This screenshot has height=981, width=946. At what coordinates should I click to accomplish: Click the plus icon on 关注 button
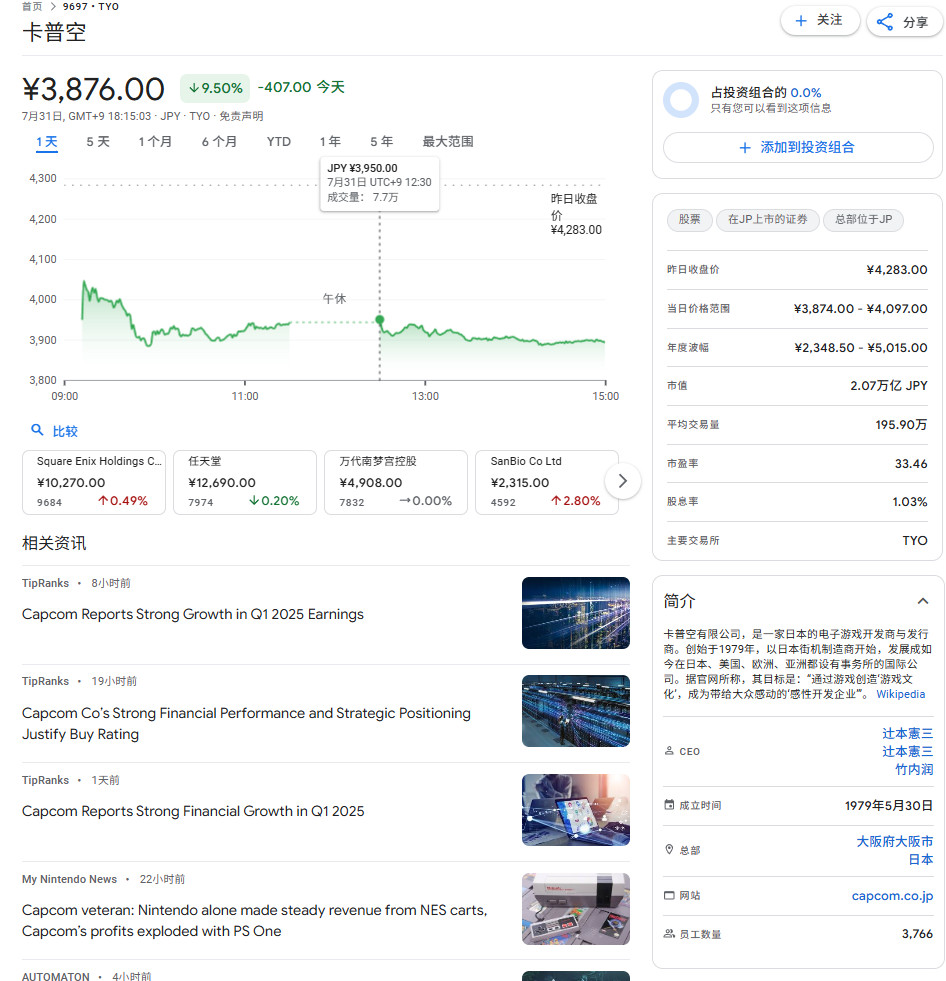[x=800, y=21]
